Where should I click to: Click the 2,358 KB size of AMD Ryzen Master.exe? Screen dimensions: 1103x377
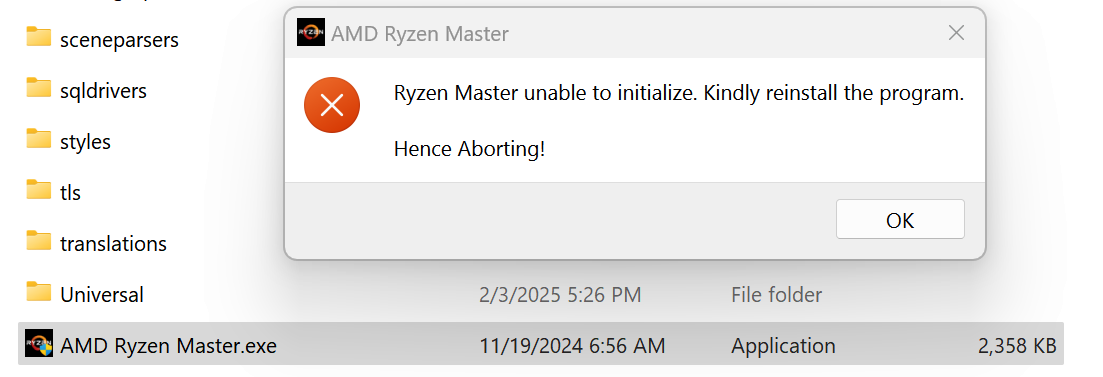coord(1017,345)
